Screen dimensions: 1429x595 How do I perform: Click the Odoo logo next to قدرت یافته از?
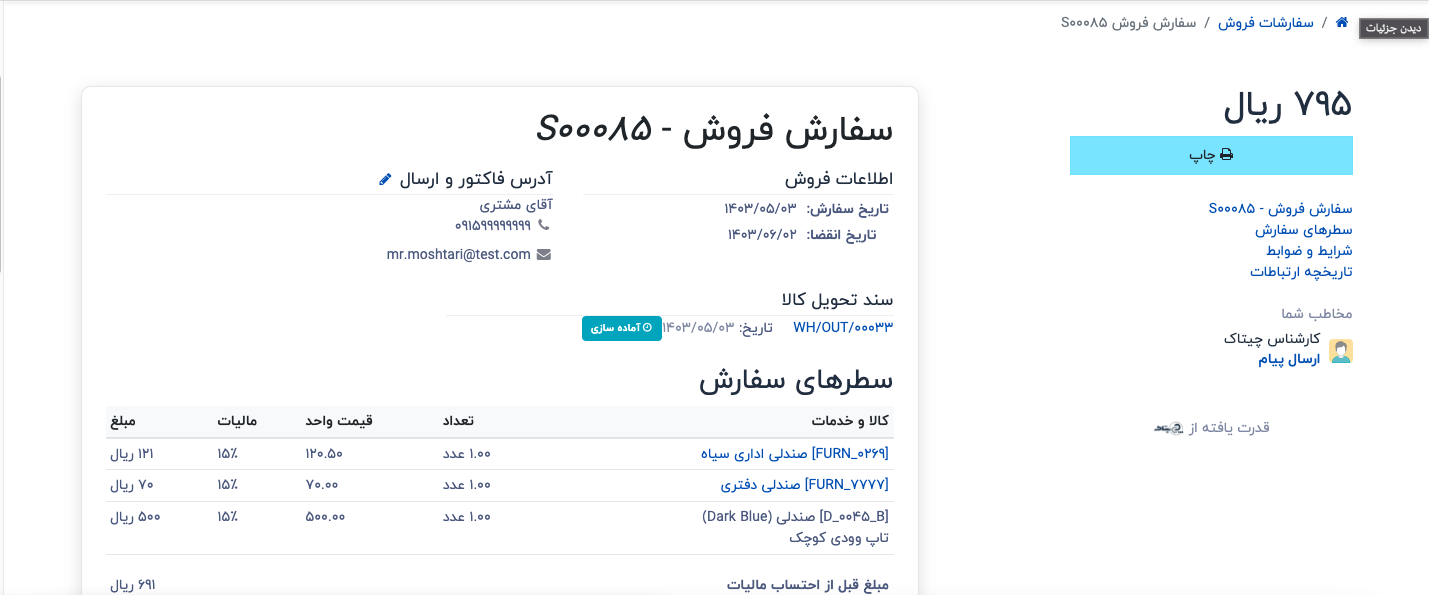pyautogui.click(x=1169, y=428)
